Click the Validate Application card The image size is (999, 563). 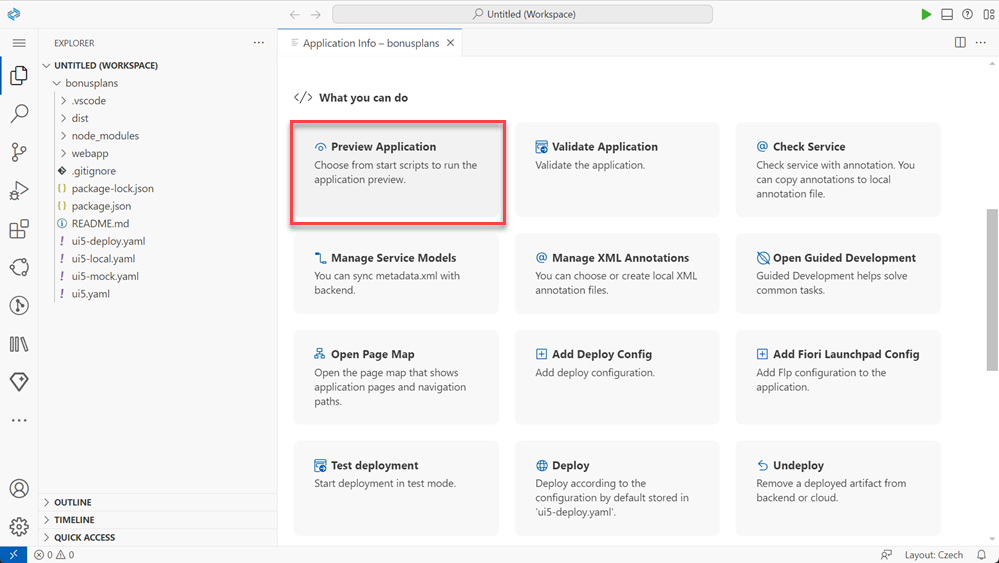pos(617,169)
